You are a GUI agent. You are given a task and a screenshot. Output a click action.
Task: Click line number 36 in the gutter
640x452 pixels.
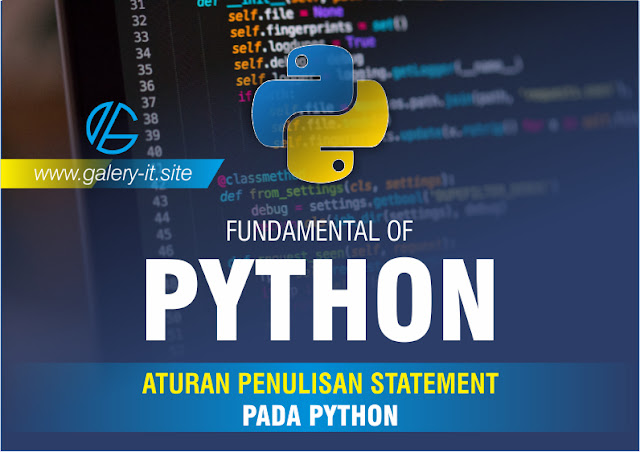click(x=147, y=86)
